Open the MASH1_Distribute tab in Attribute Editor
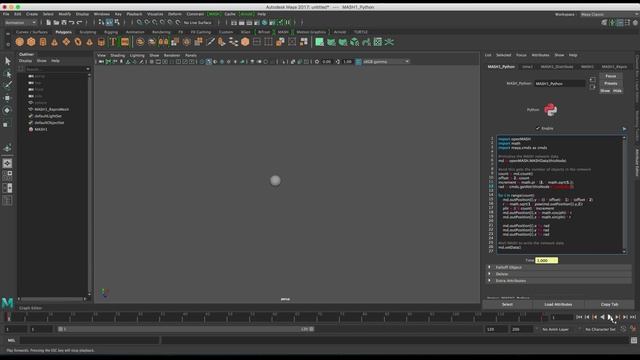 [x=557, y=67]
